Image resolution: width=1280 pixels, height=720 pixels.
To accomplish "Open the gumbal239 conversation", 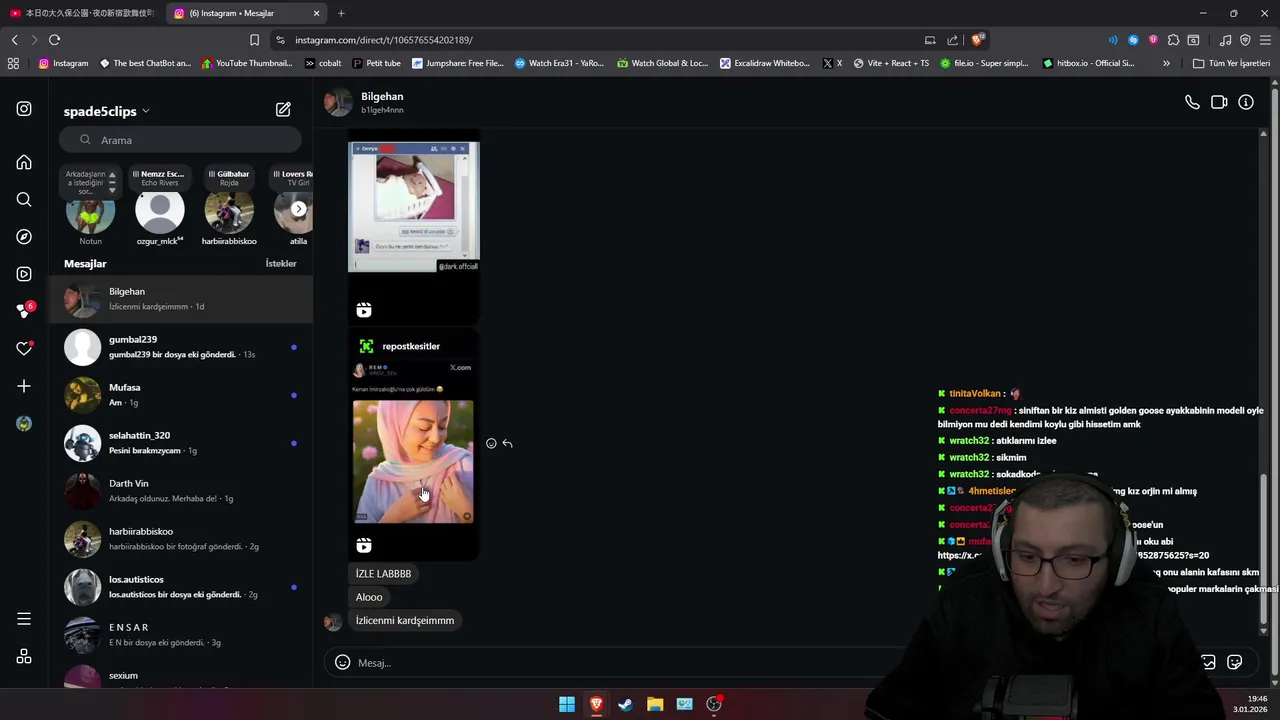I will [181, 347].
